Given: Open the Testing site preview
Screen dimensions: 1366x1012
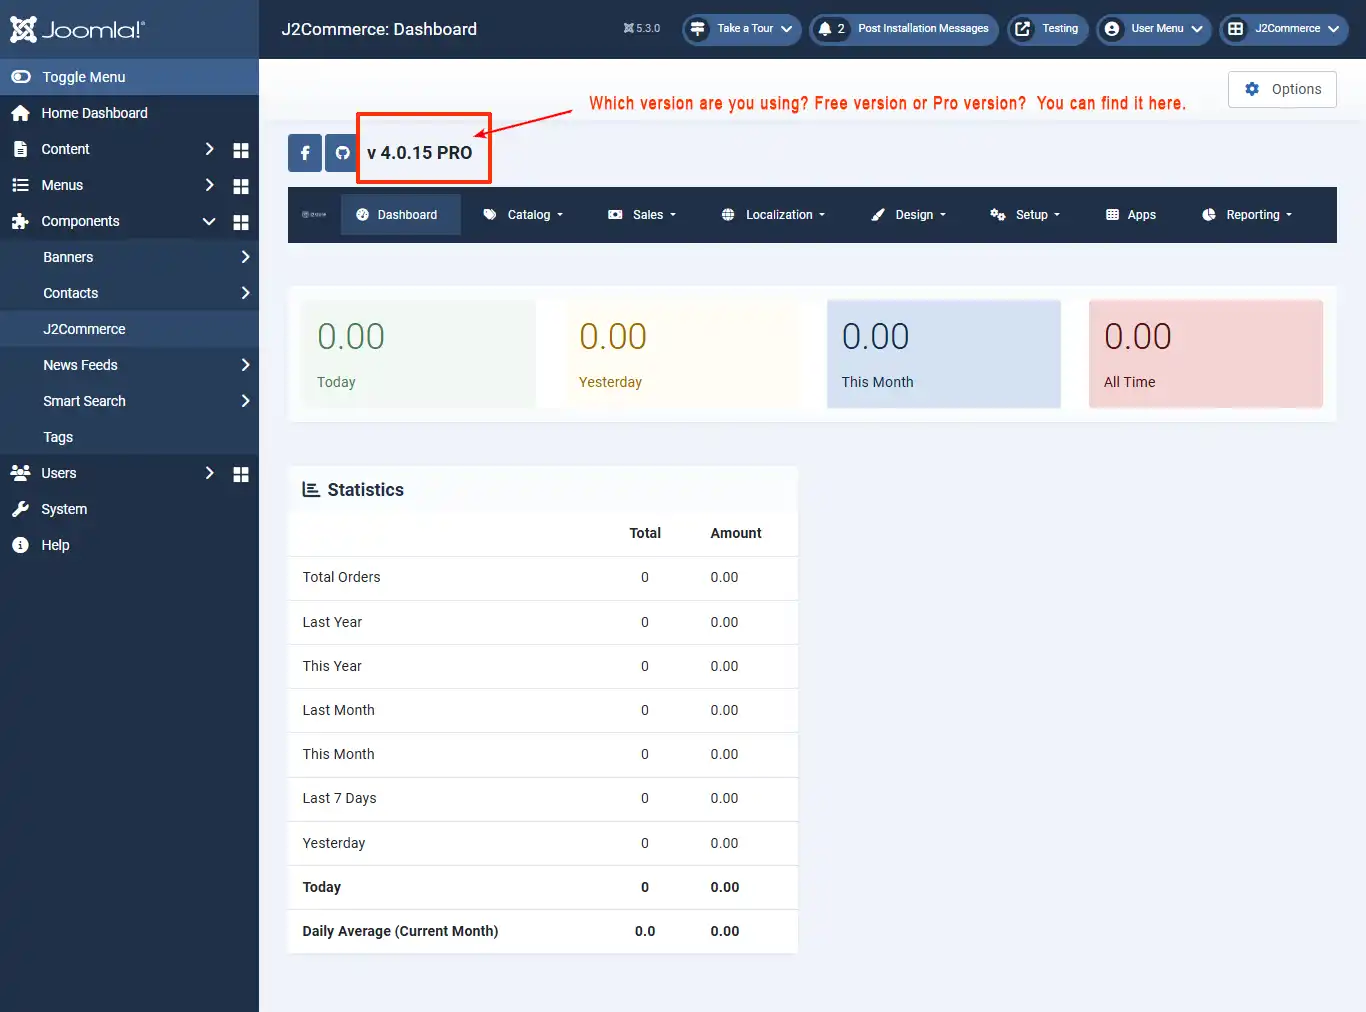Looking at the screenshot, I should tap(1048, 29).
